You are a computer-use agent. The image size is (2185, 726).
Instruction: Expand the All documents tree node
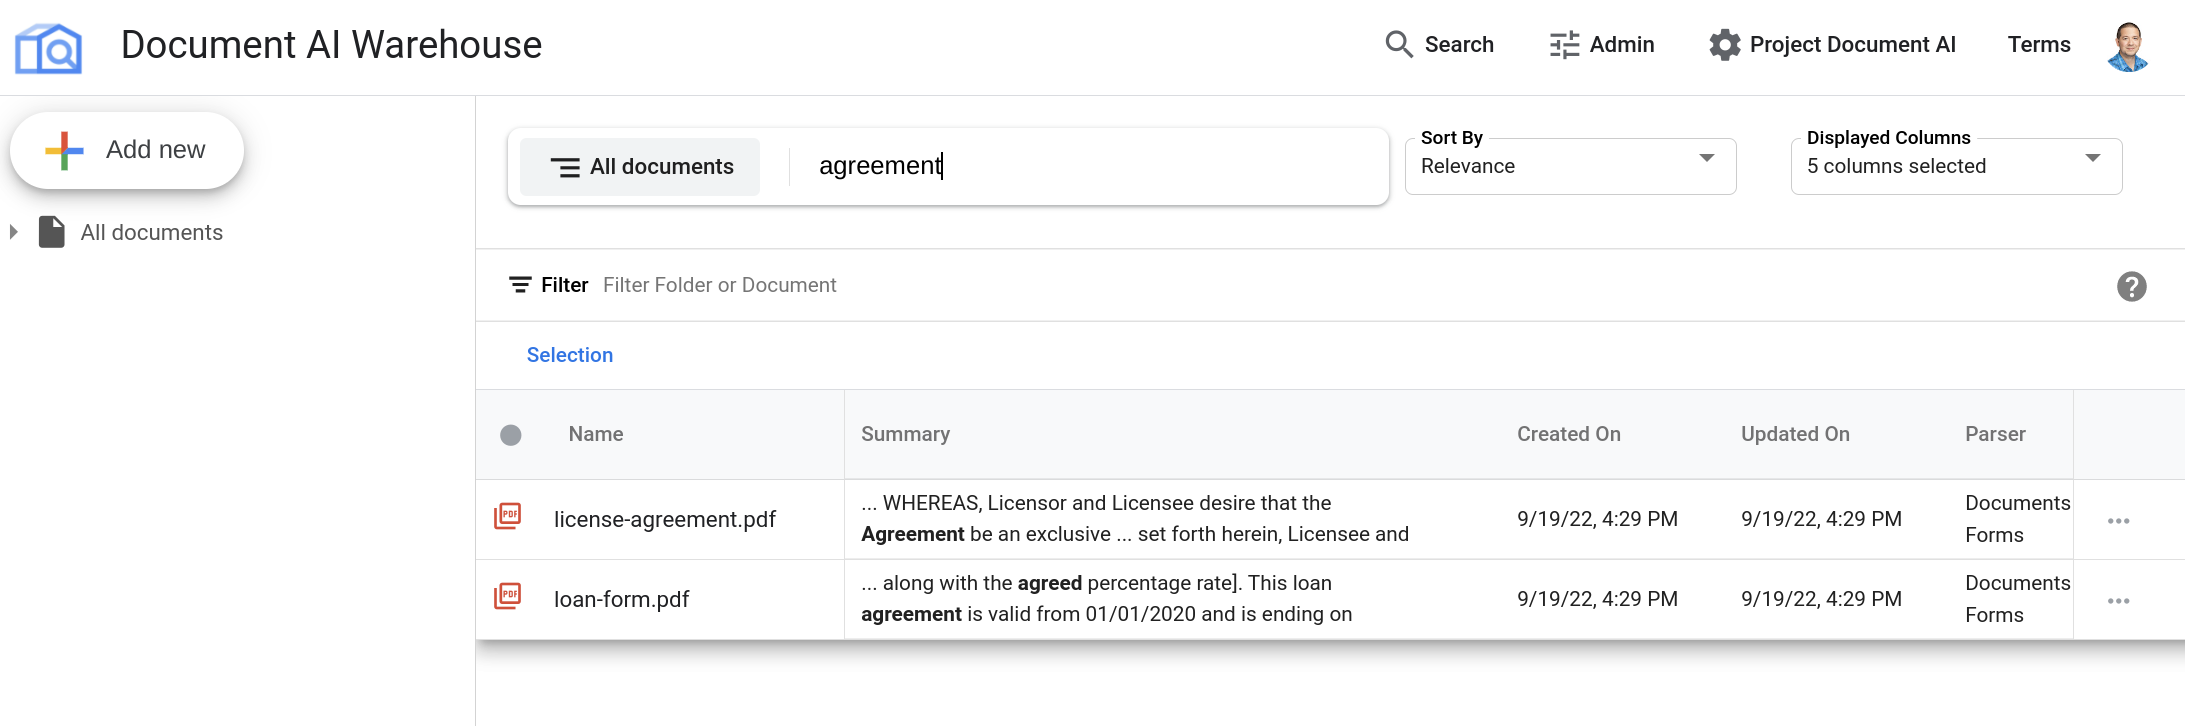click(x=14, y=232)
